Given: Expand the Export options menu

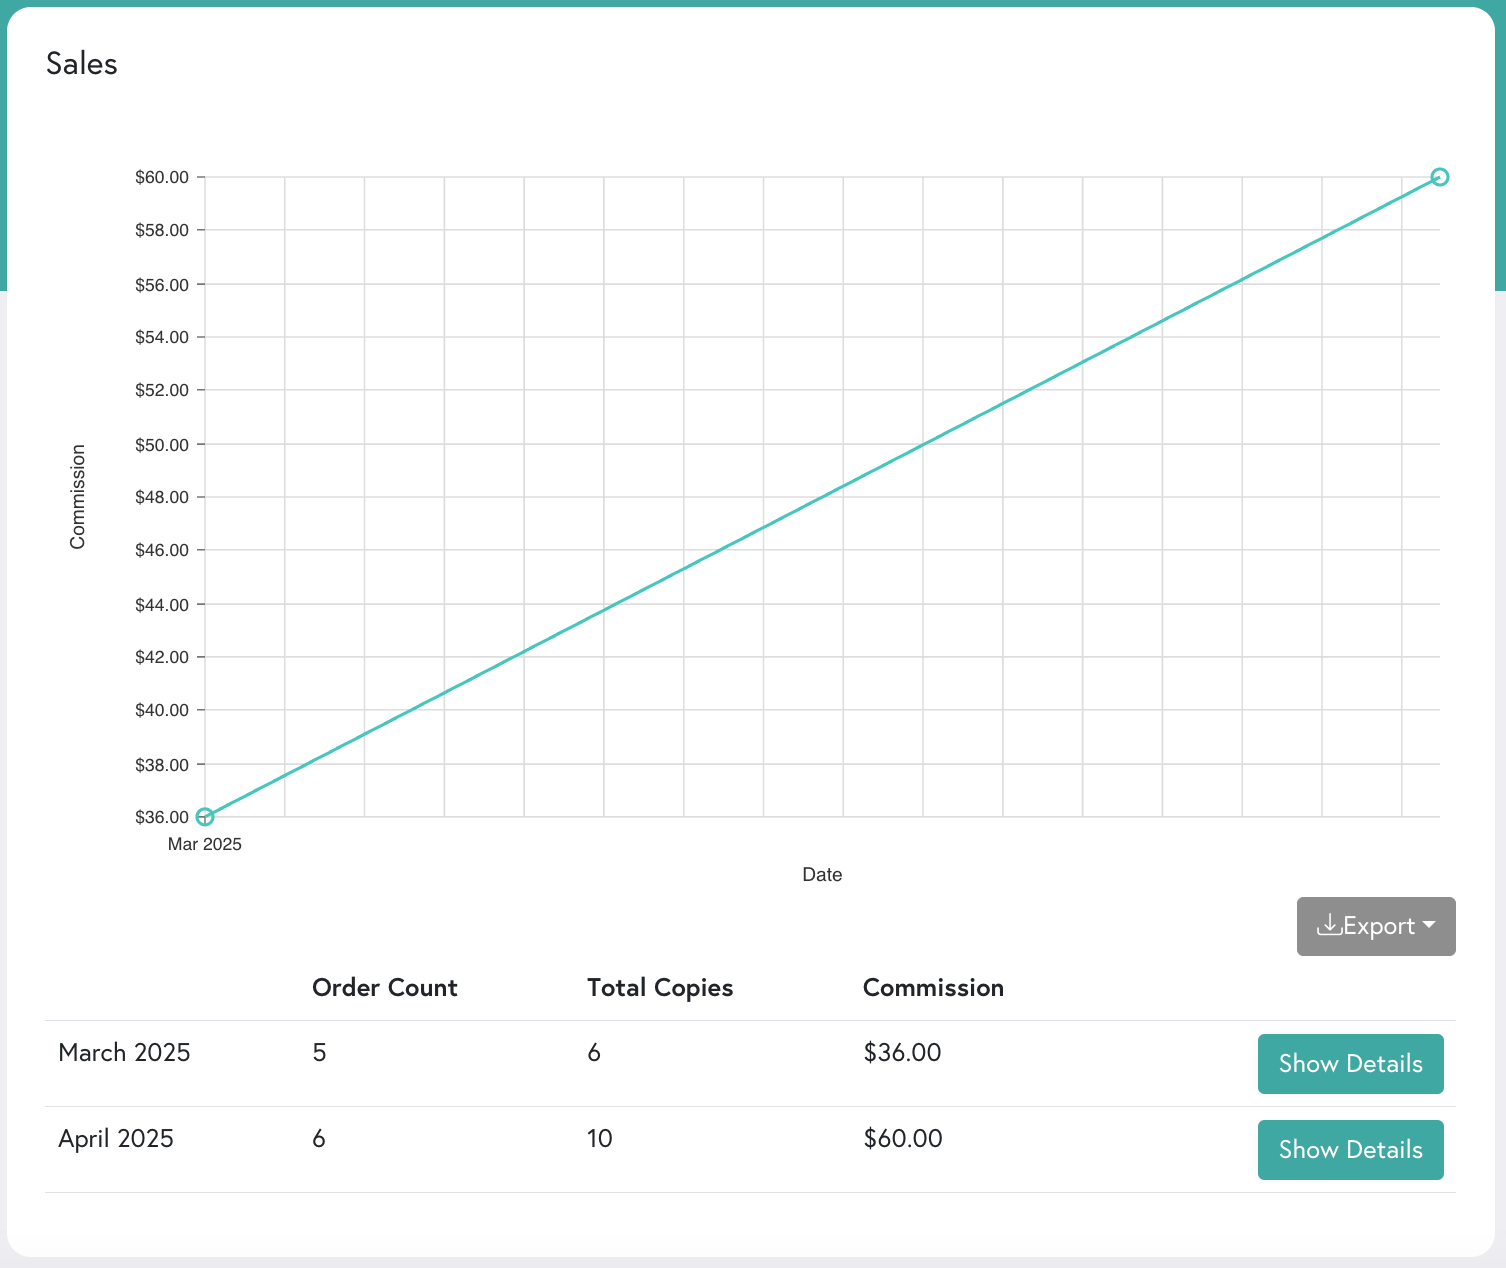Looking at the screenshot, I should tap(1376, 926).
